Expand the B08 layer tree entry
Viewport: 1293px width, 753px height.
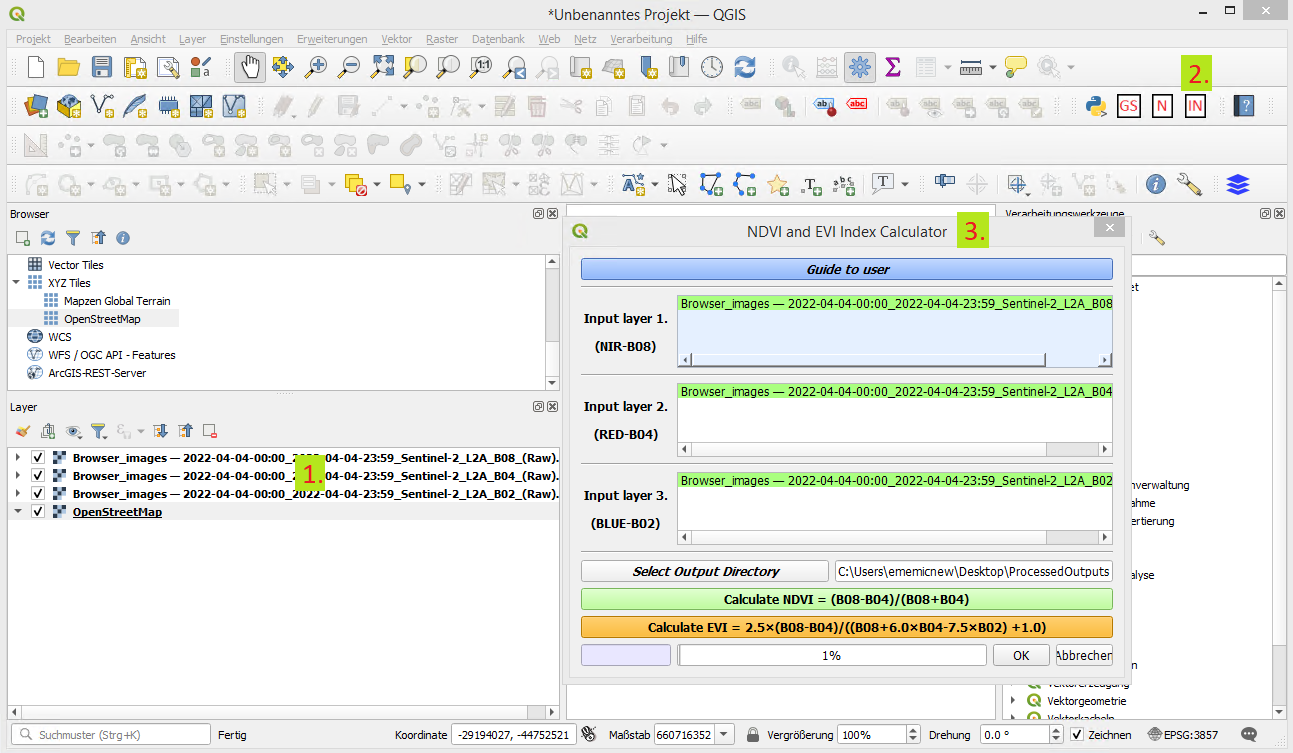click(x=18, y=457)
